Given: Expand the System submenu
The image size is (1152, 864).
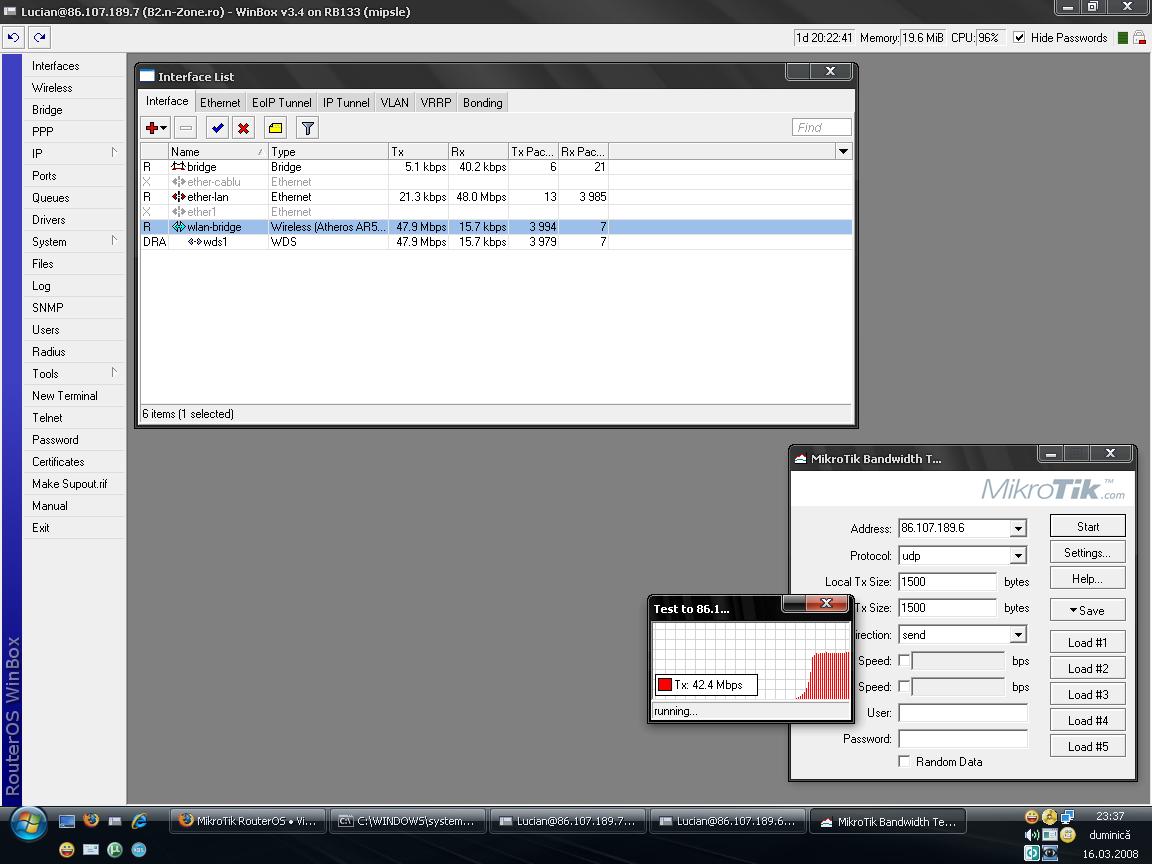Looking at the screenshot, I should coord(114,241).
